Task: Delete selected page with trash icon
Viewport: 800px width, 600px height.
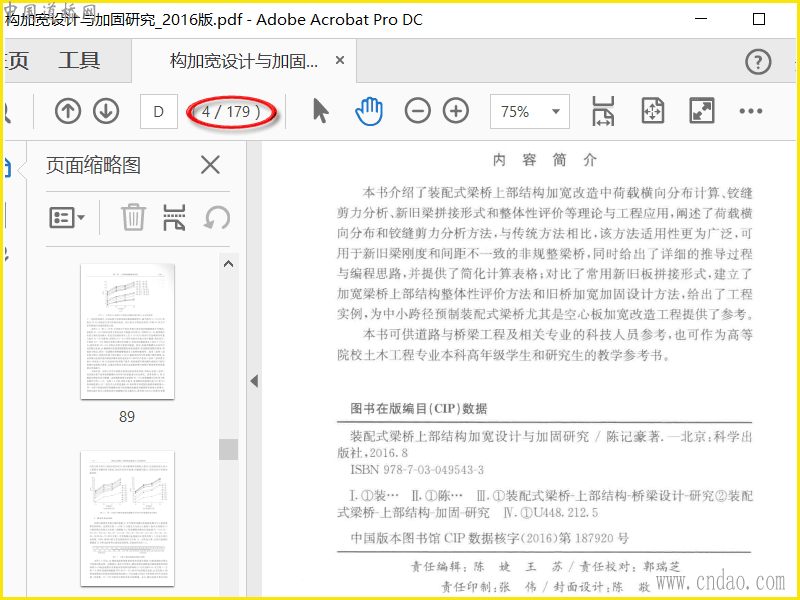Action: click(x=133, y=218)
